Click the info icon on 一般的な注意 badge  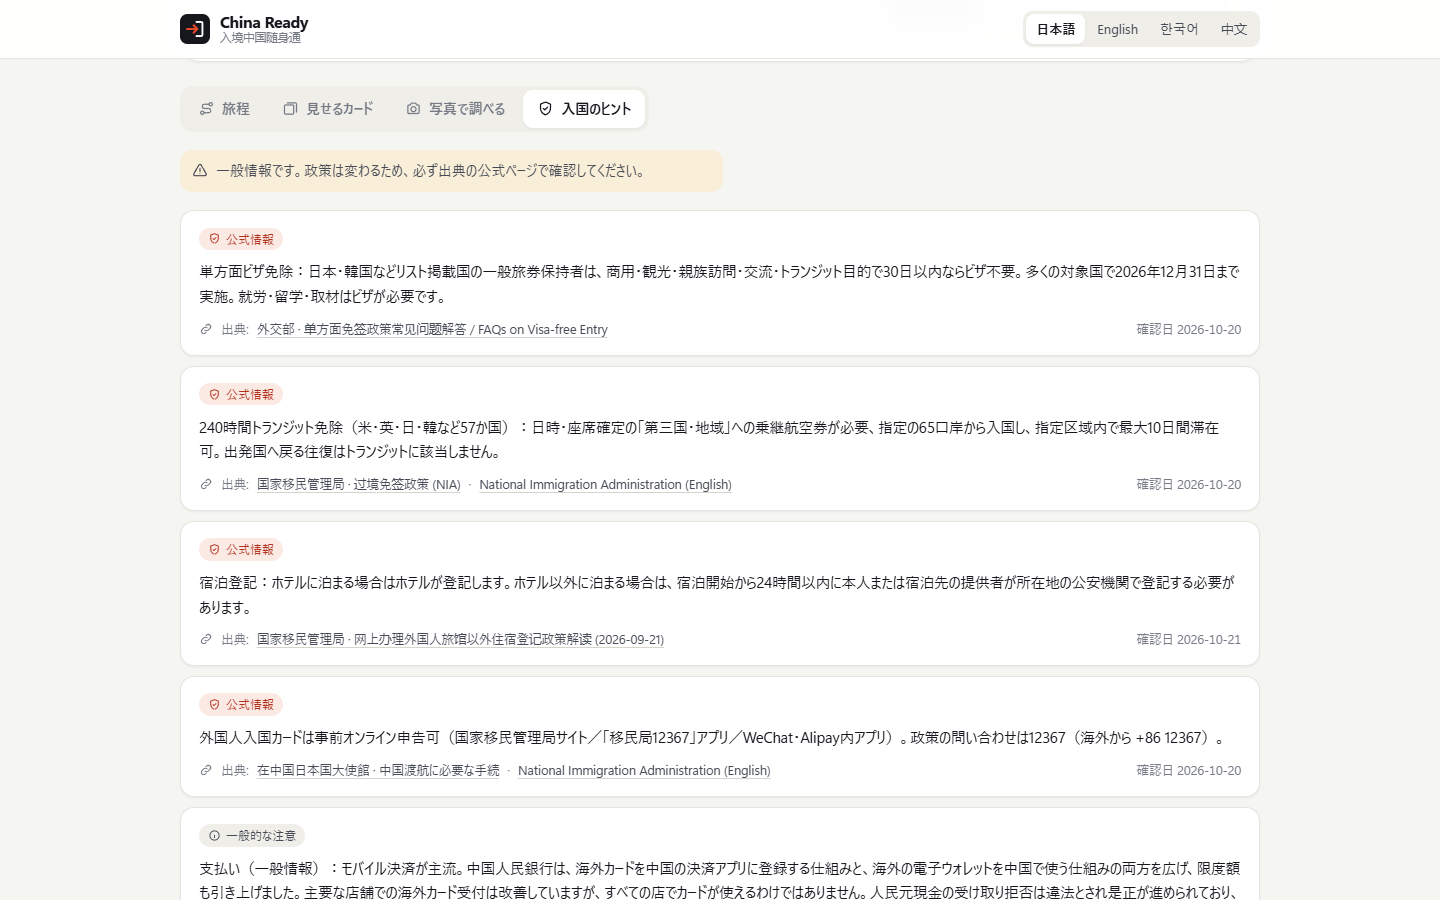pos(214,835)
